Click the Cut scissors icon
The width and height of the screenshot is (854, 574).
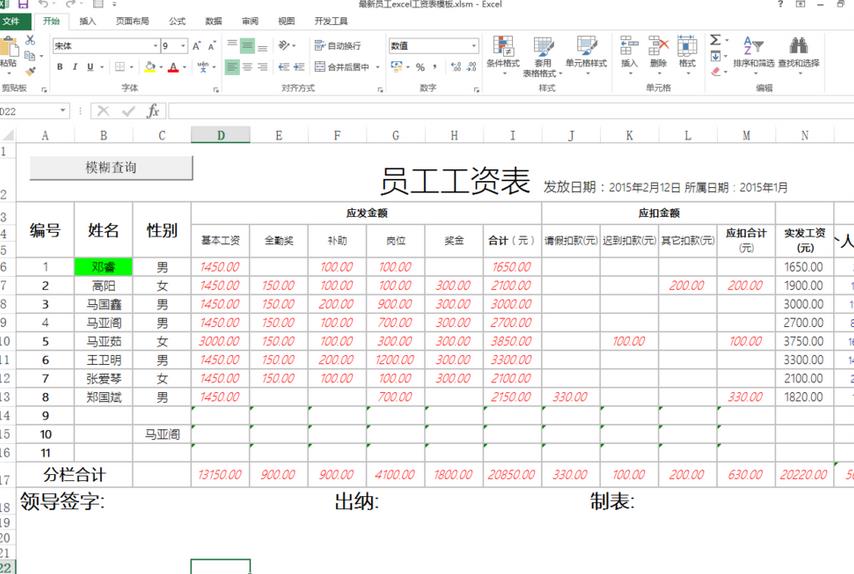point(30,40)
